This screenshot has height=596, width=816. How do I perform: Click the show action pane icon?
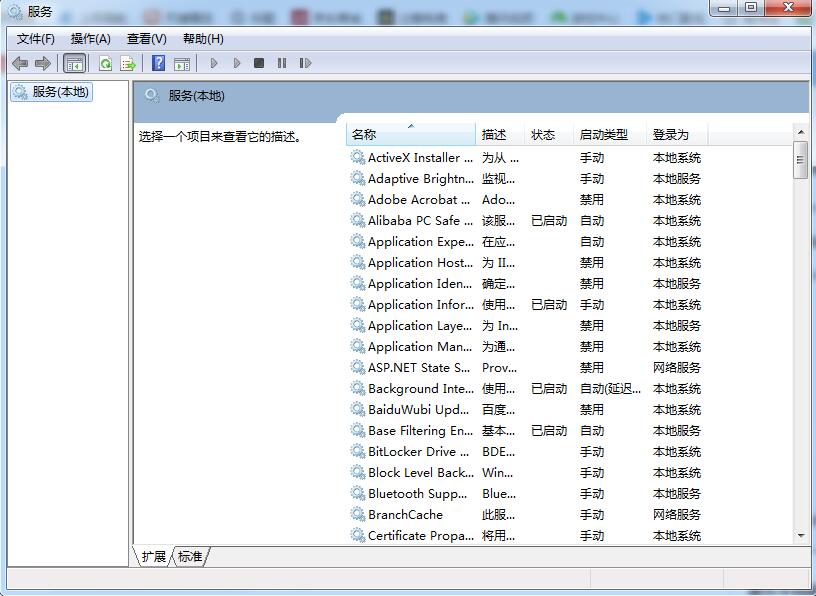[x=182, y=62]
